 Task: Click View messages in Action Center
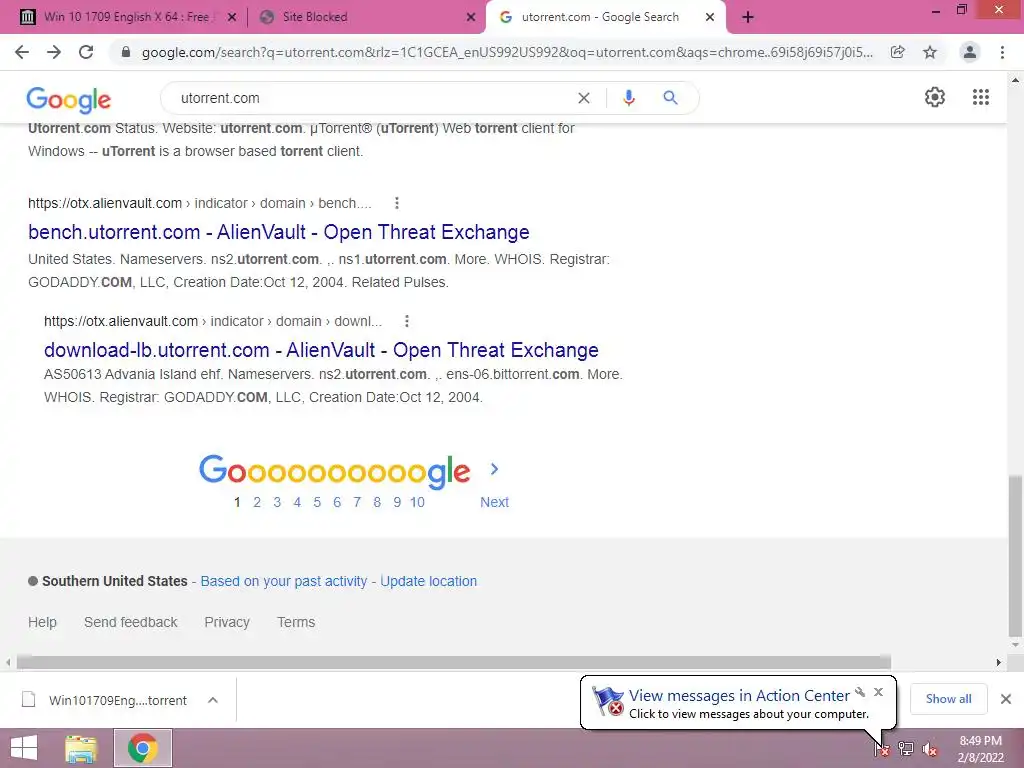point(739,696)
